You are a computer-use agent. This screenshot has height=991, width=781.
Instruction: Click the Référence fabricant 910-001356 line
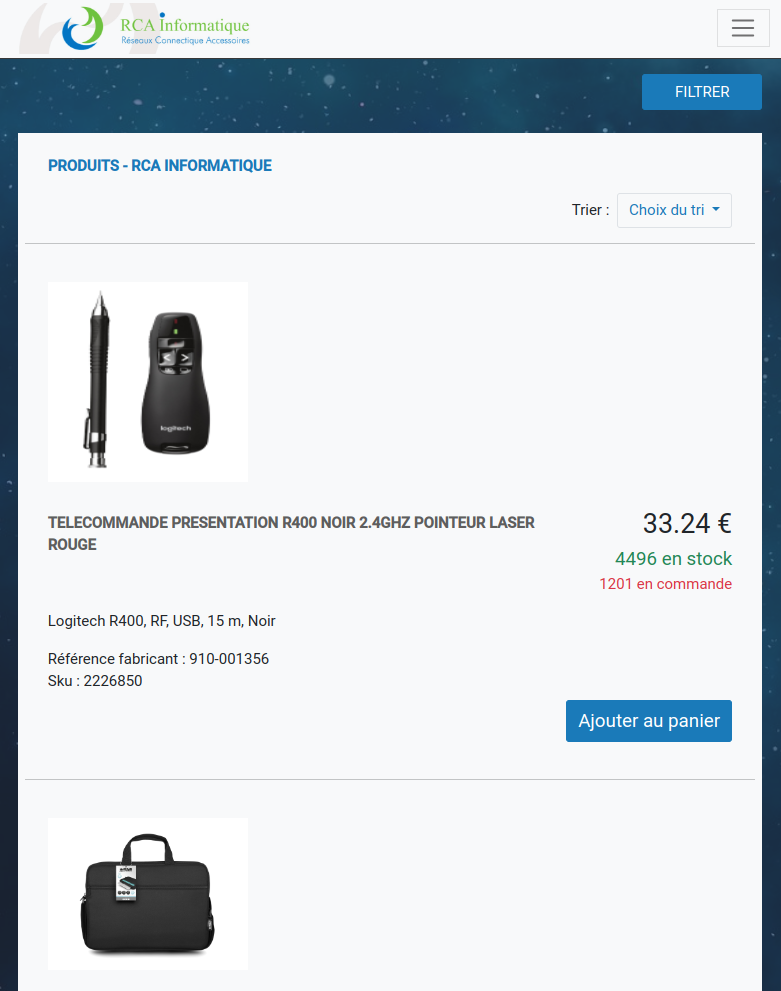[159, 659]
